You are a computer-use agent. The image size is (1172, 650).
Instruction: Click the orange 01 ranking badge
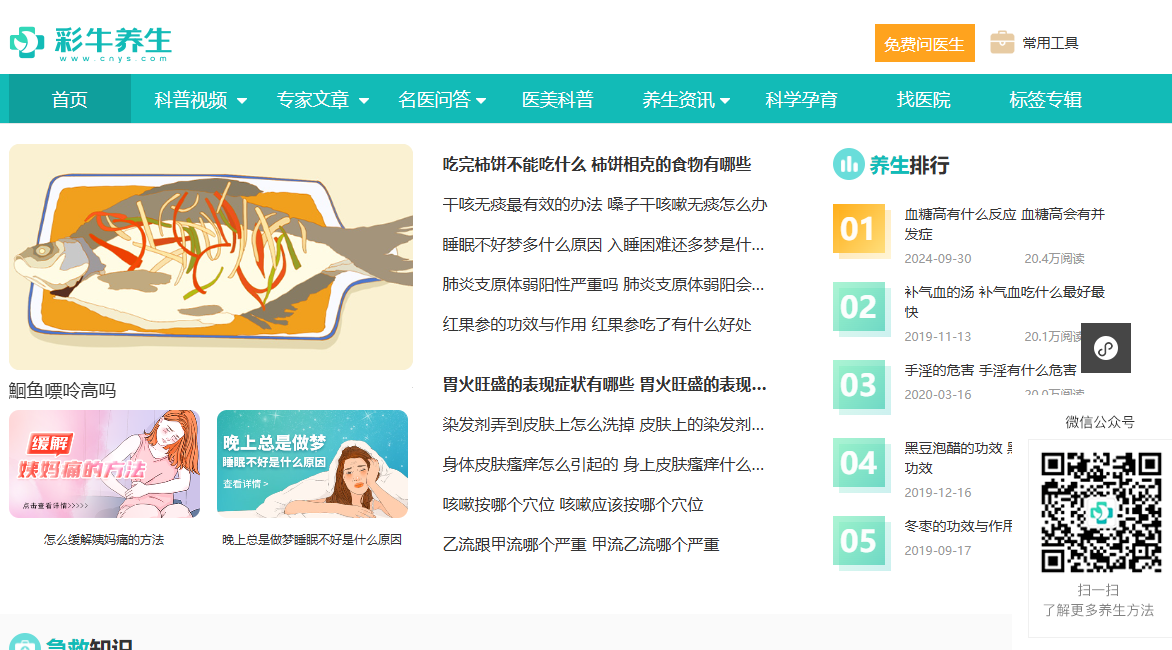point(858,230)
